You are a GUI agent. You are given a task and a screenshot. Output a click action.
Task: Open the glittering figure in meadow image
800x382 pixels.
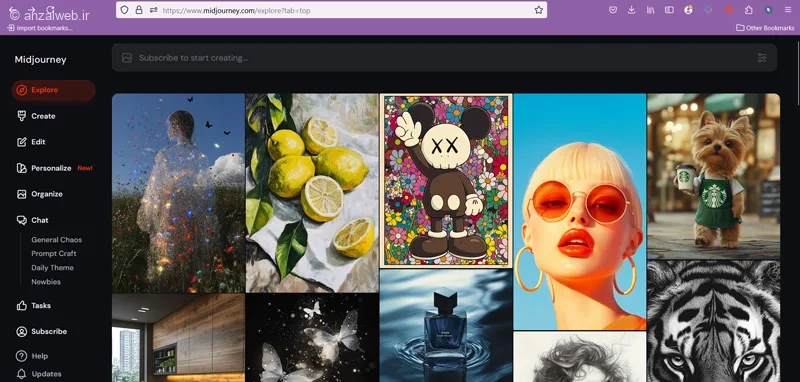(x=179, y=193)
